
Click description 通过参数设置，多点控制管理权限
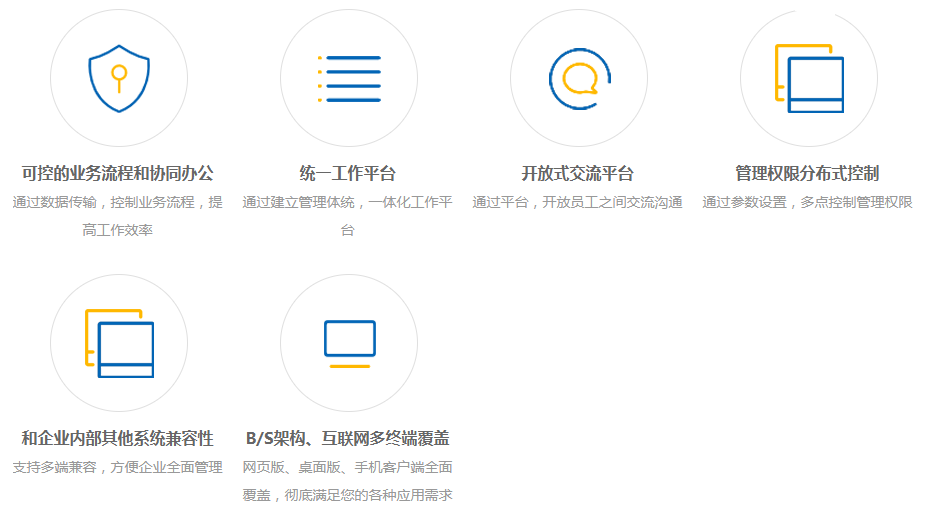808,202
